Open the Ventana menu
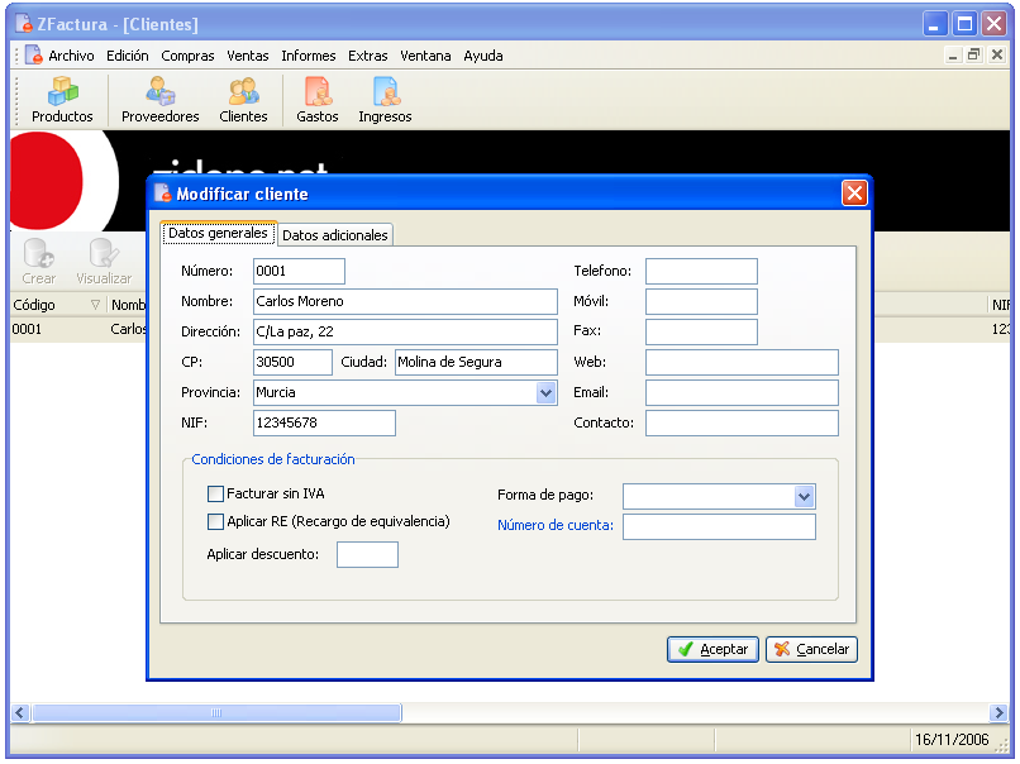This screenshot has width=1020, height=764. 425,56
